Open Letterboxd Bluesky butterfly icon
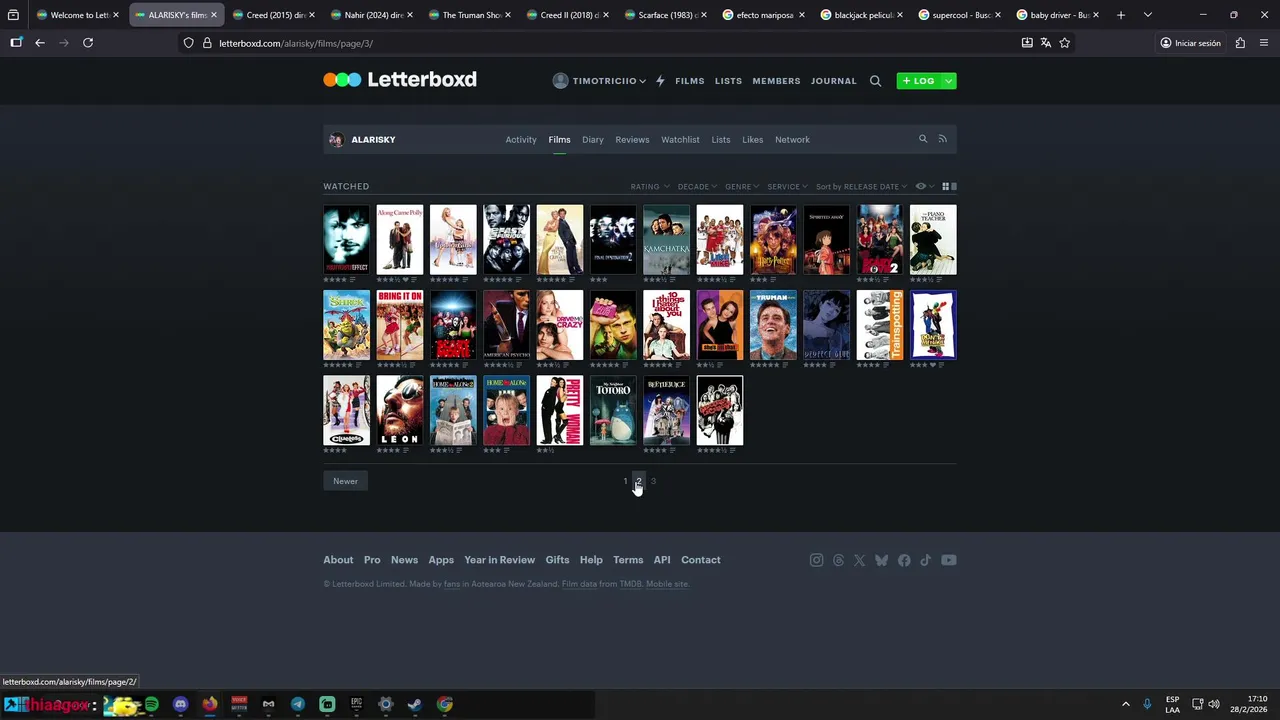The image size is (1280, 720). (882, 560)
